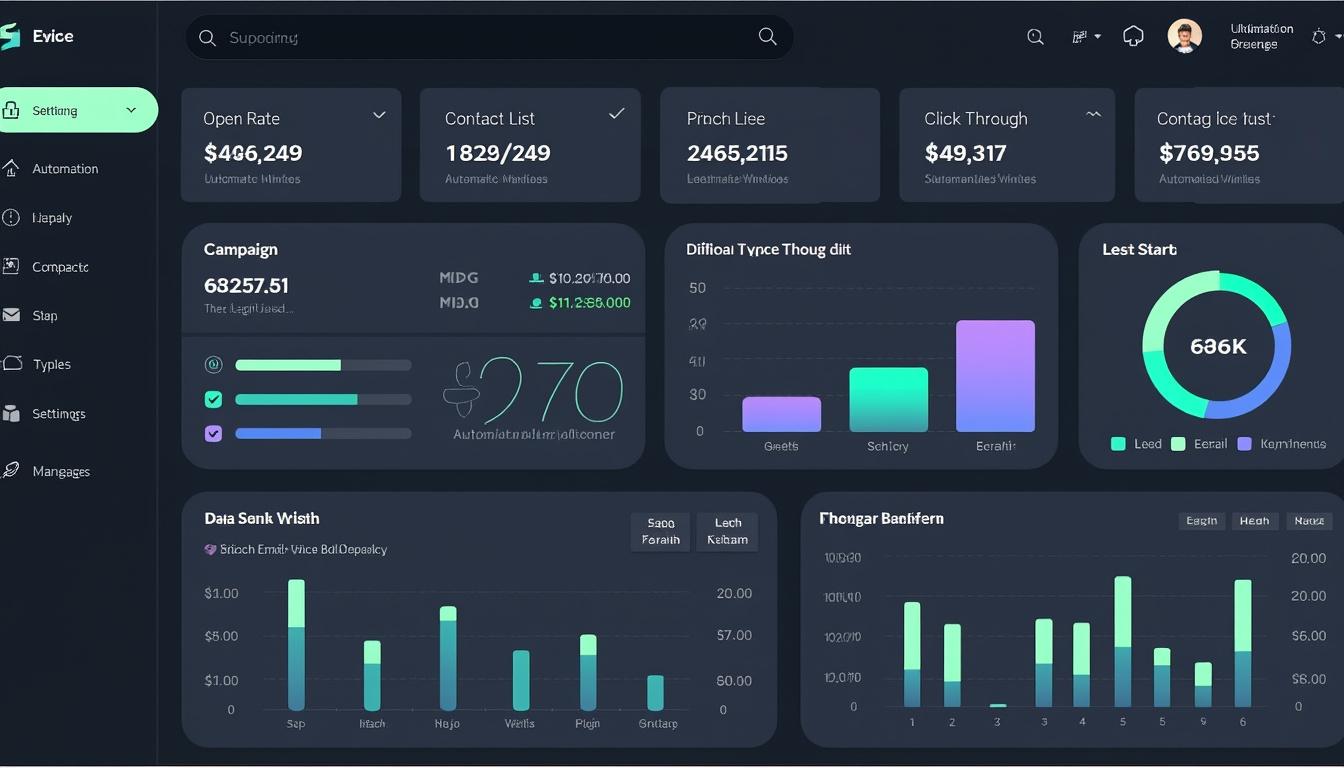Switch to the Heah tab
The image size is (1344, 768).
point(1254,520)
